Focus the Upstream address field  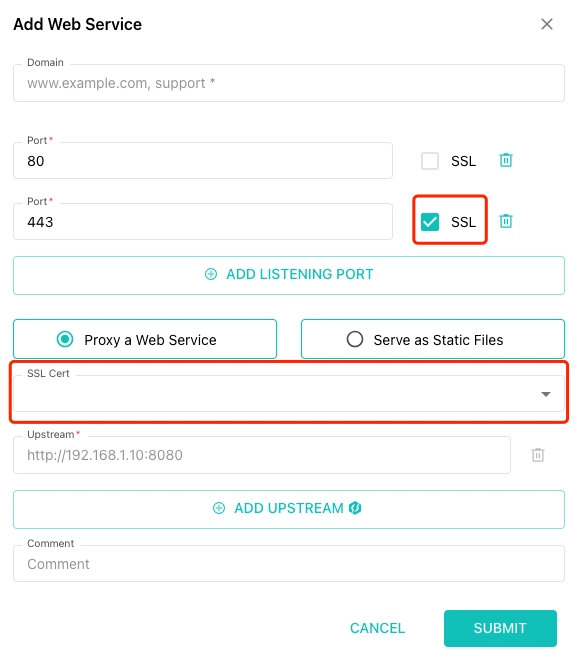click(x=262, y=455)
